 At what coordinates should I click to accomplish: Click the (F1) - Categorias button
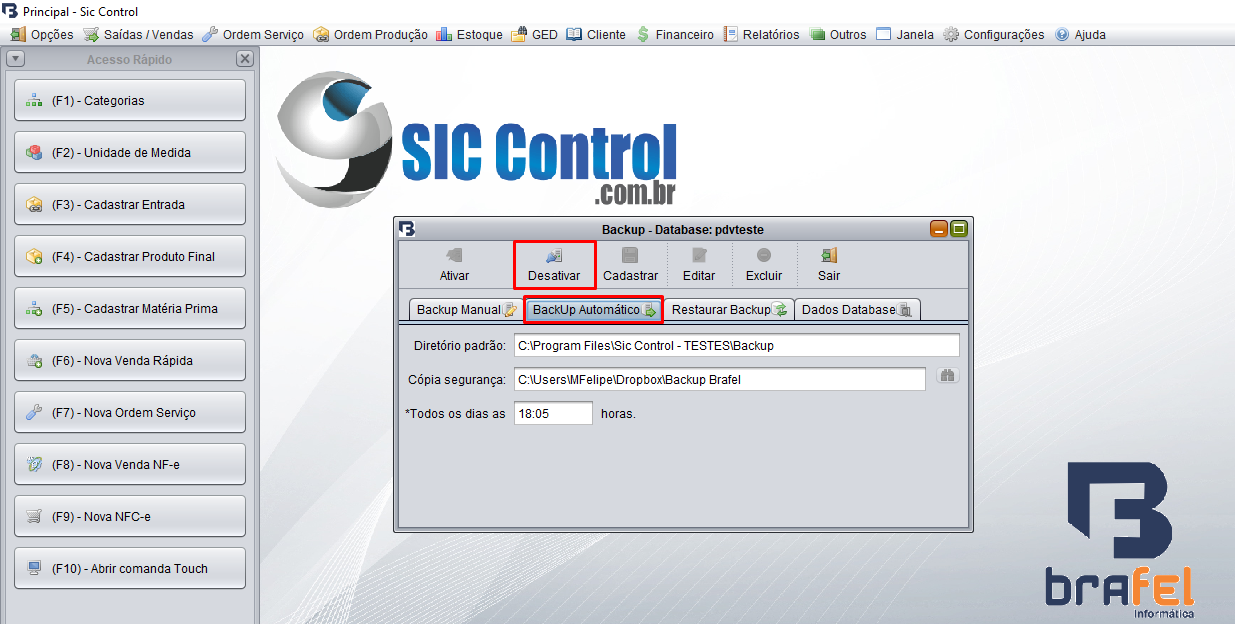[x=130, y=100]
